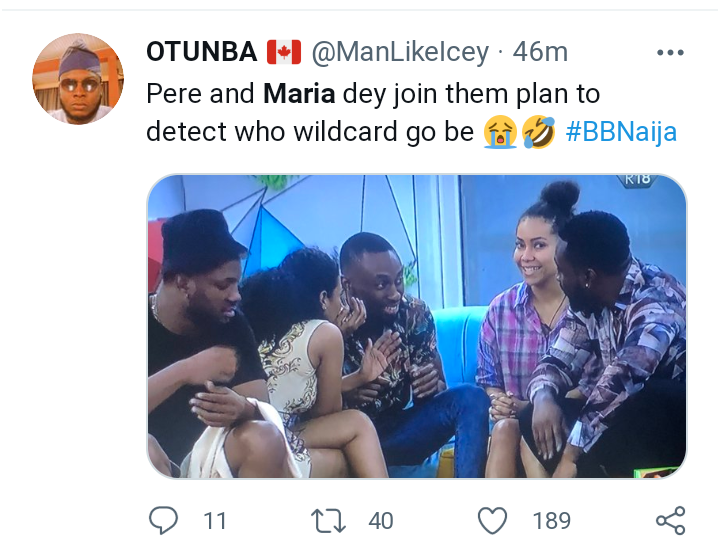Viewport: 720px width, 552px height.
Task: Click the like count 189
Action: [x=551, y=520]
